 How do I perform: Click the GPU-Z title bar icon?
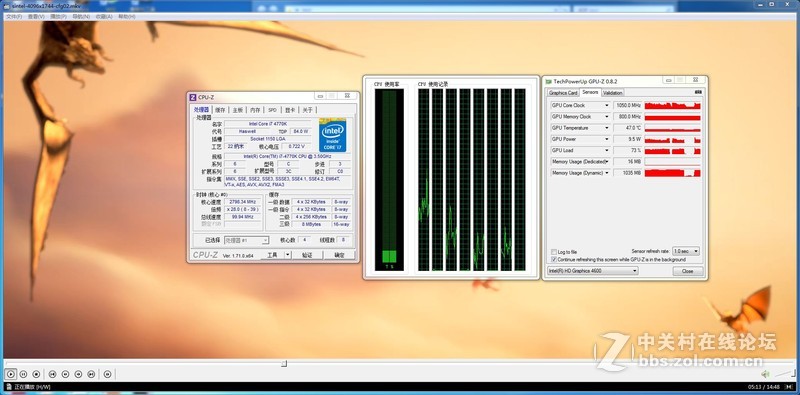[548, 81]
